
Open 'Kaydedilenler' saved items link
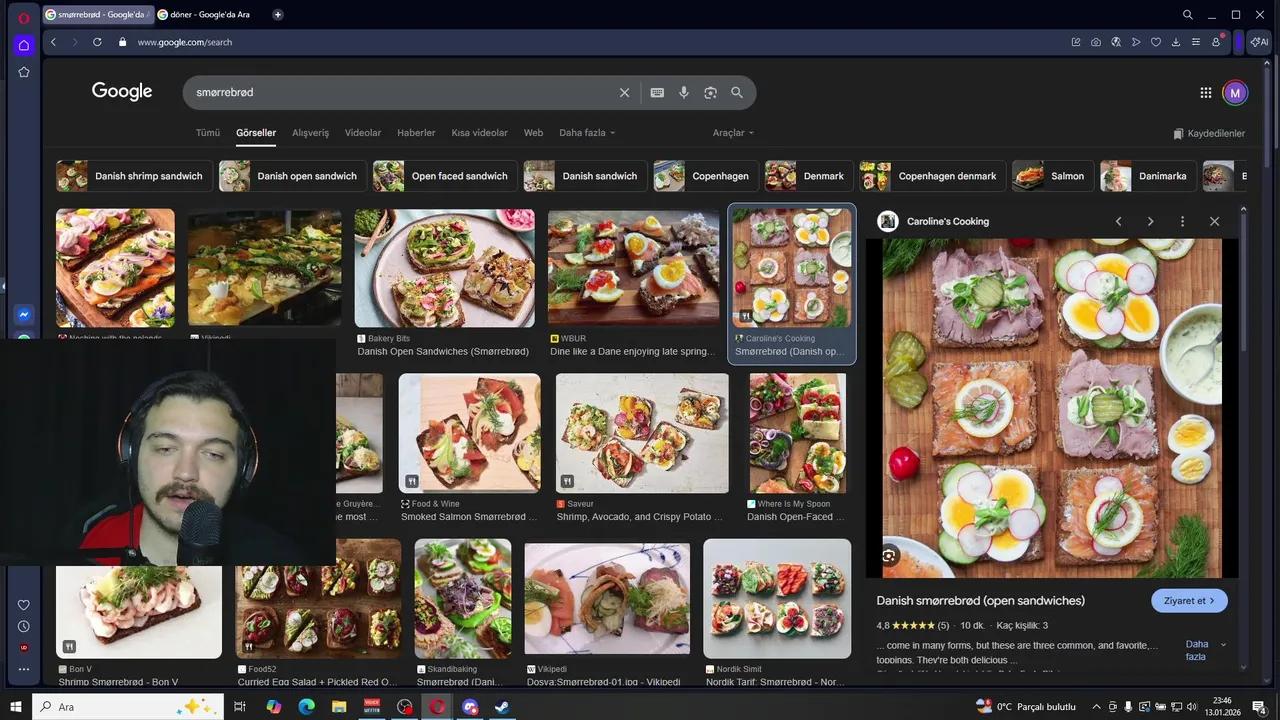coord(1209,133)
